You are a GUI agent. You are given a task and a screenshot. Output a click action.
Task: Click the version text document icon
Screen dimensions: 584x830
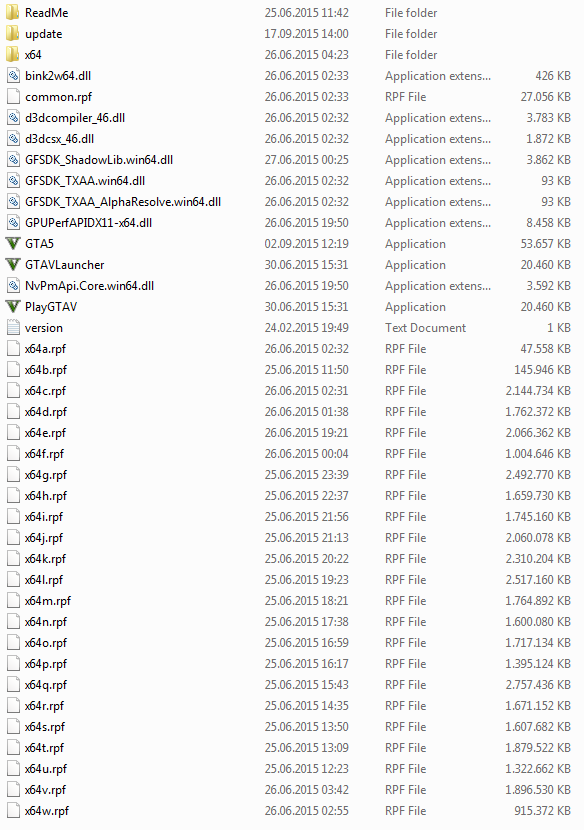point(13,328)
